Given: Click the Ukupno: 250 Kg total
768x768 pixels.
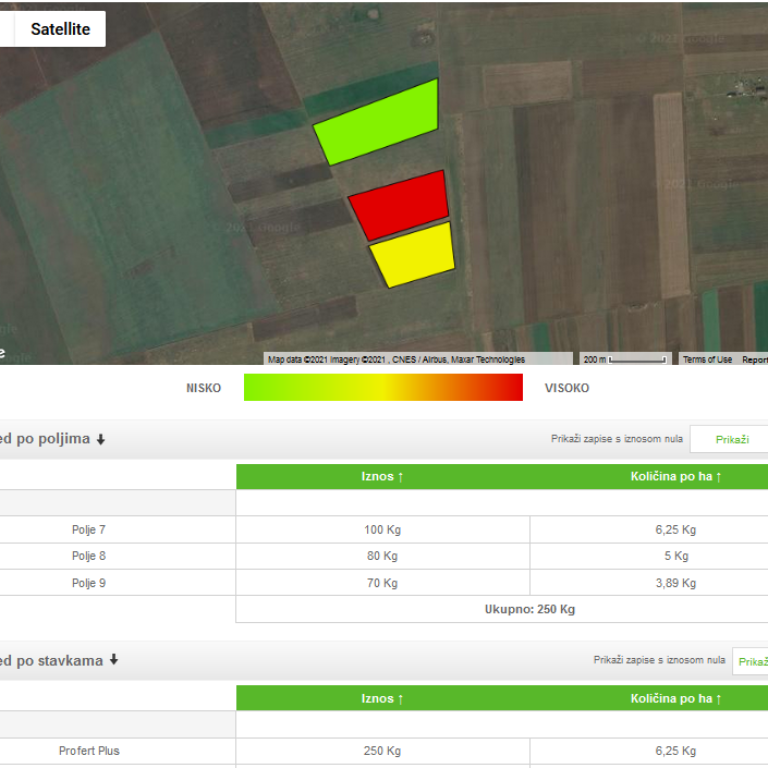Looking at the screenshot, I should click(529, 609).
